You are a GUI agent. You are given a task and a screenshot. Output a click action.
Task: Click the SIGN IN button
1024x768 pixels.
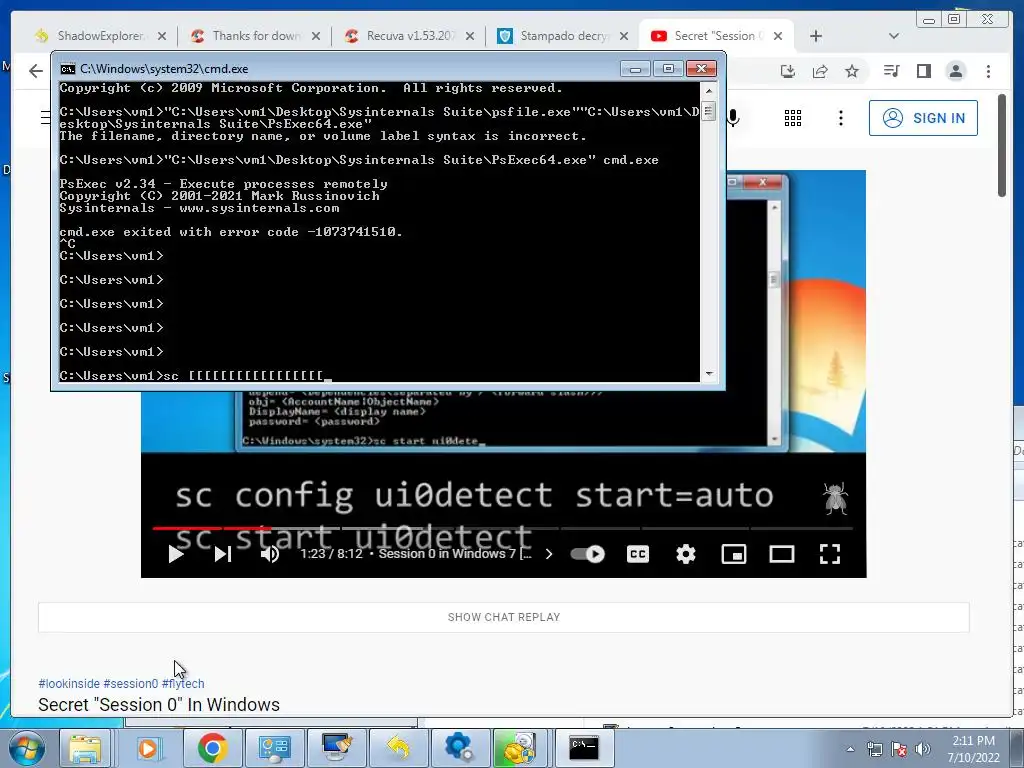pyautogui.click(x=923, y=118)
